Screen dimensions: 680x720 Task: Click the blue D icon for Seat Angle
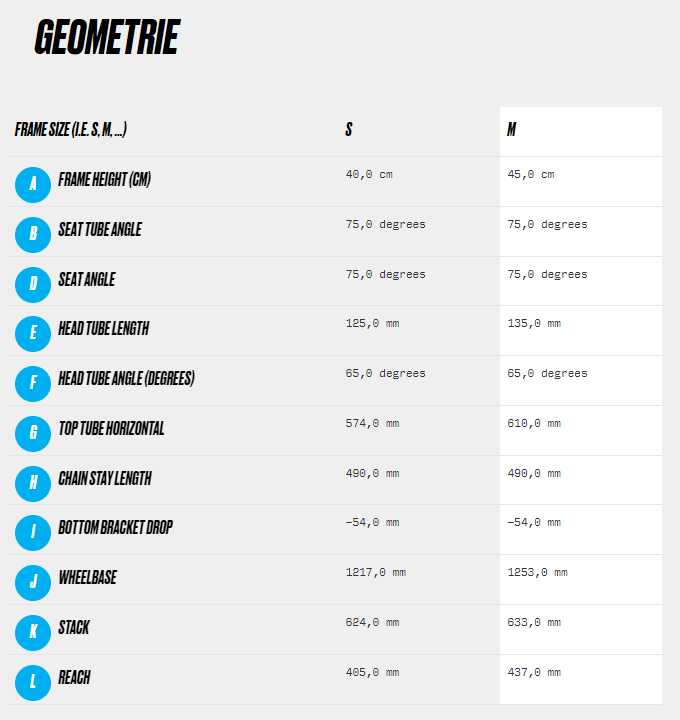[33, 285]
